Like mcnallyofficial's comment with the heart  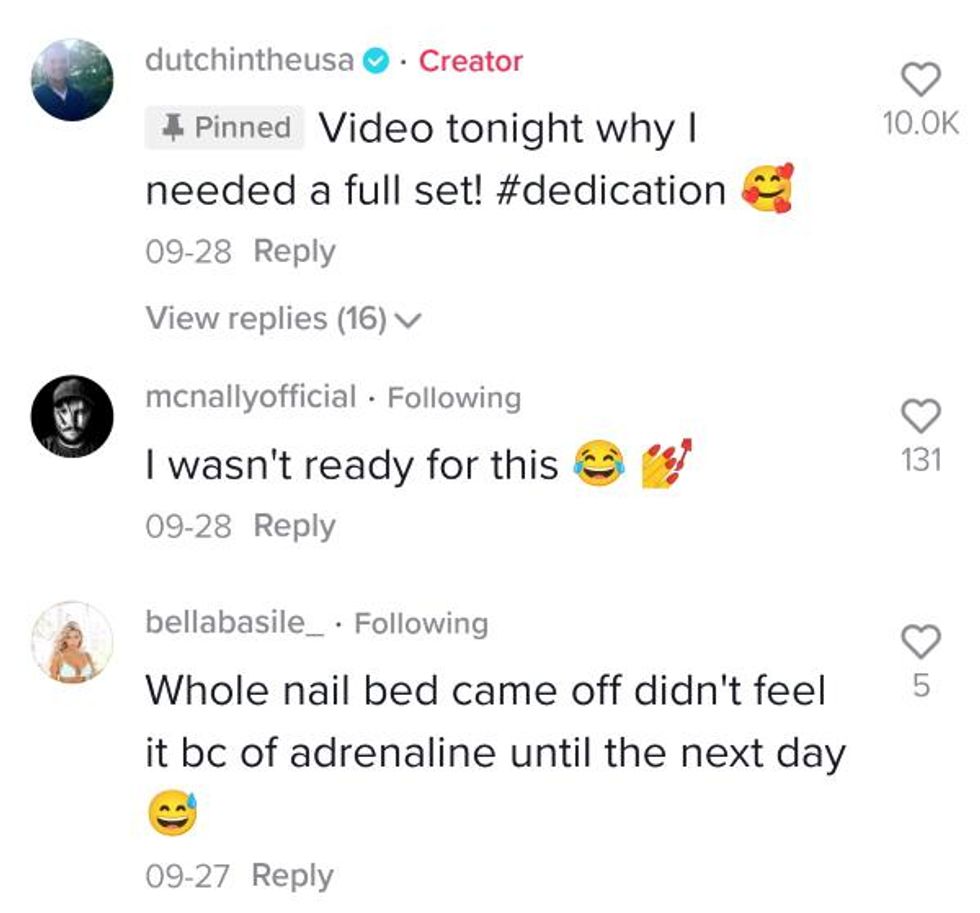tap(921, 415)
